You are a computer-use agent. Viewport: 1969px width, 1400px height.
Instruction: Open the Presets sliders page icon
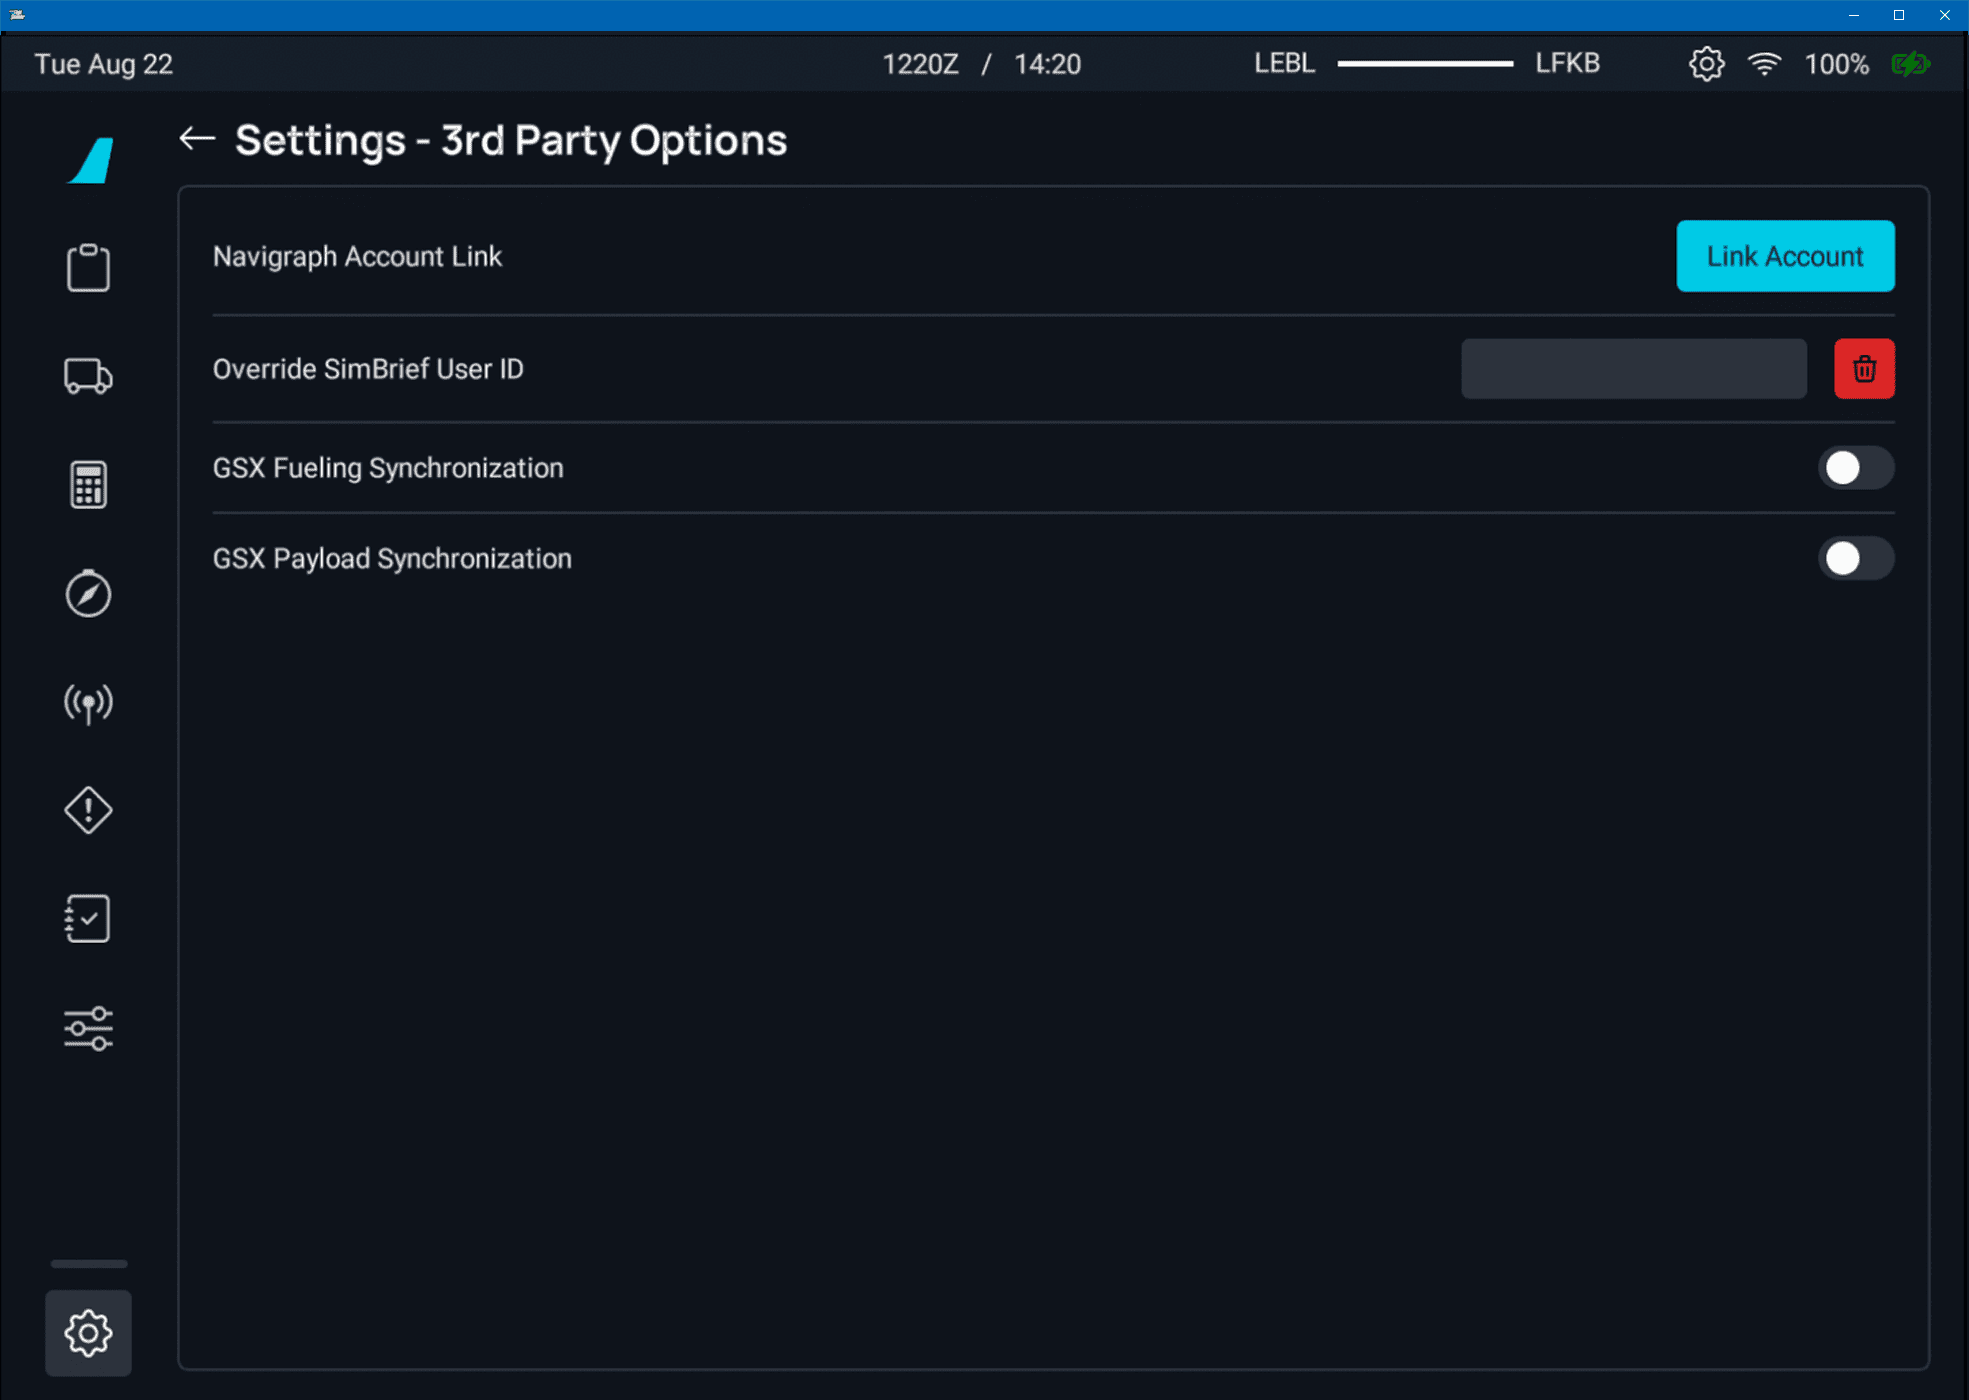click(x=88, y=1028)
